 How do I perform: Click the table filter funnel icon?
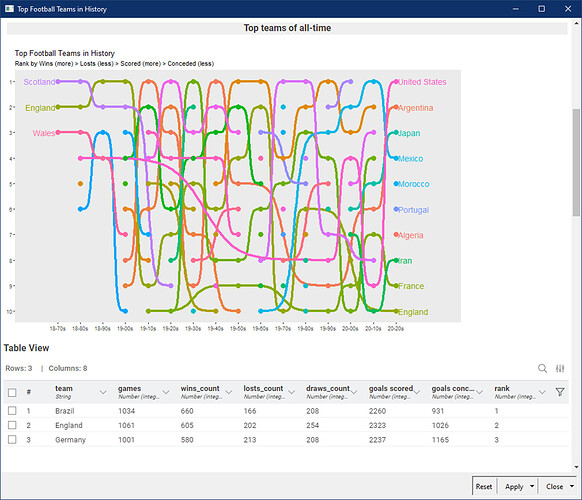[x=560, y=392]
